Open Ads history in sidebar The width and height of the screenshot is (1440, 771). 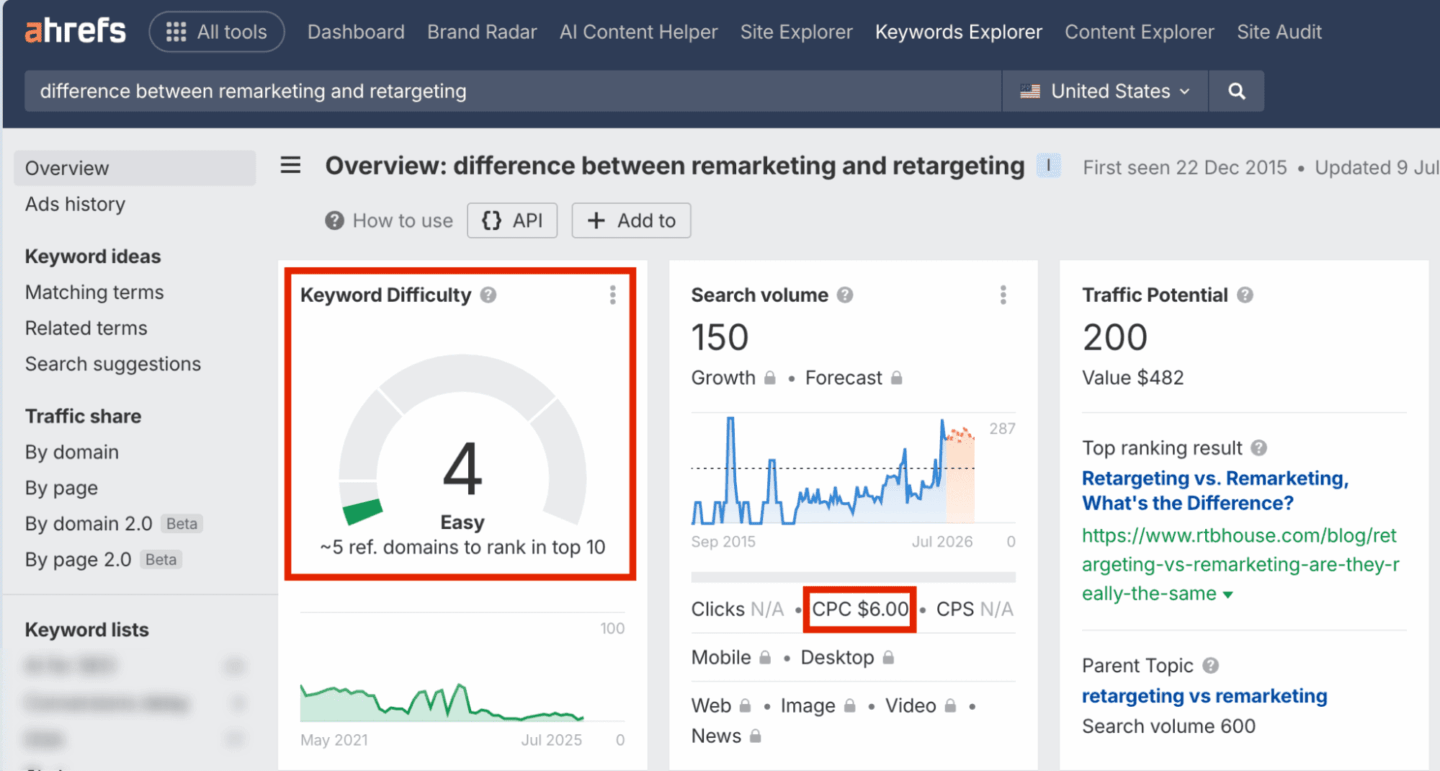[75, 204]
